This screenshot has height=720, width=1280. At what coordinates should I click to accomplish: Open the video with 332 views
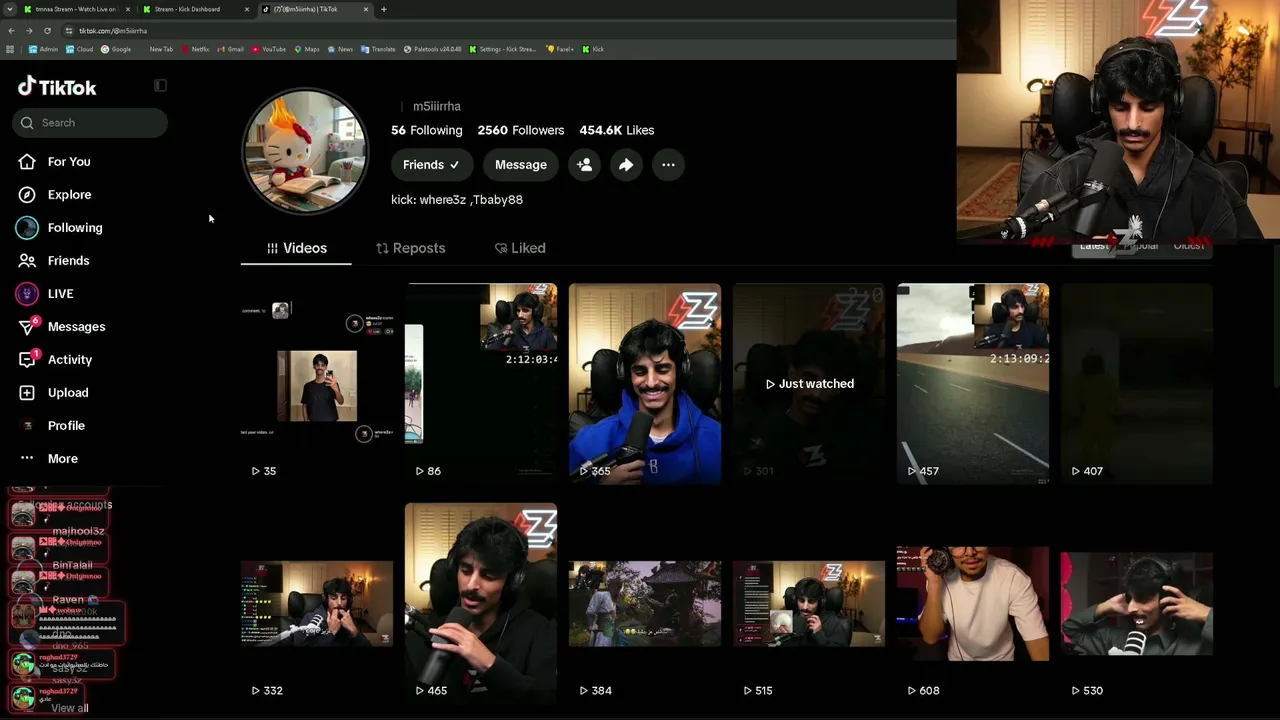(317, 603)
